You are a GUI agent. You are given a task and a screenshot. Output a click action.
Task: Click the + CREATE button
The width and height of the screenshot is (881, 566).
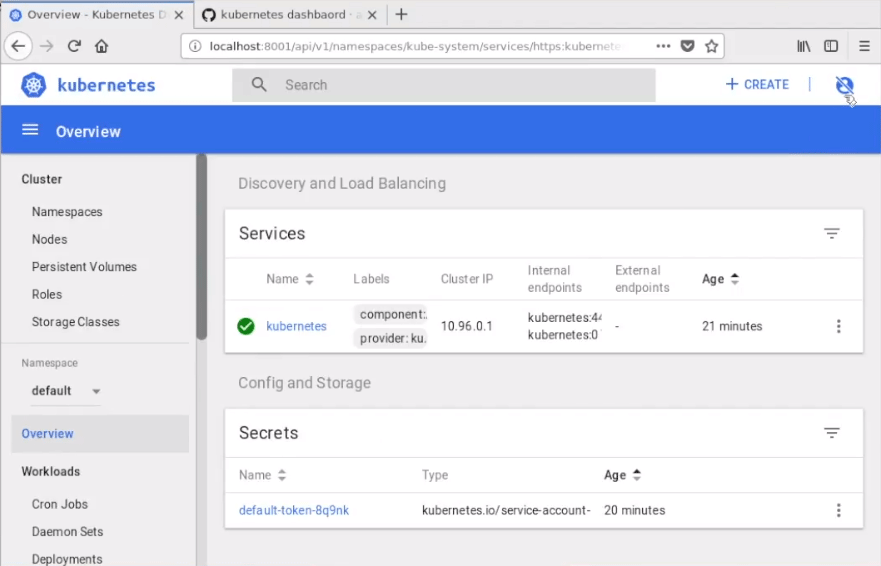(x=757, y=84)
